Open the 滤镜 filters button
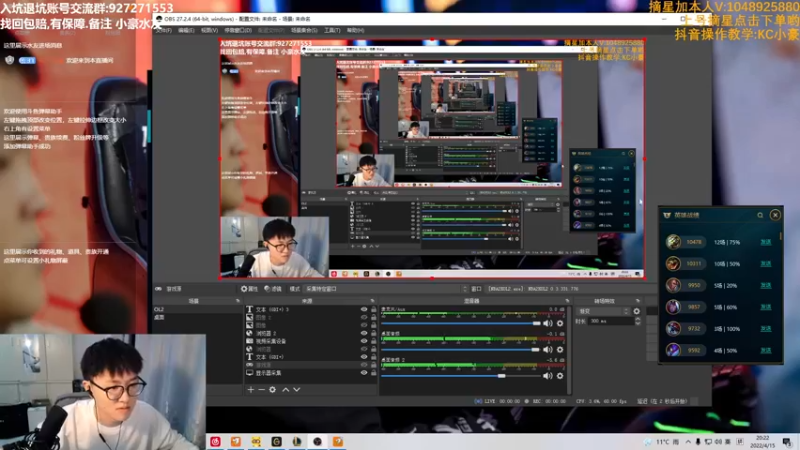Viewport: 800px width, 450px height. (x=273, y=289)
